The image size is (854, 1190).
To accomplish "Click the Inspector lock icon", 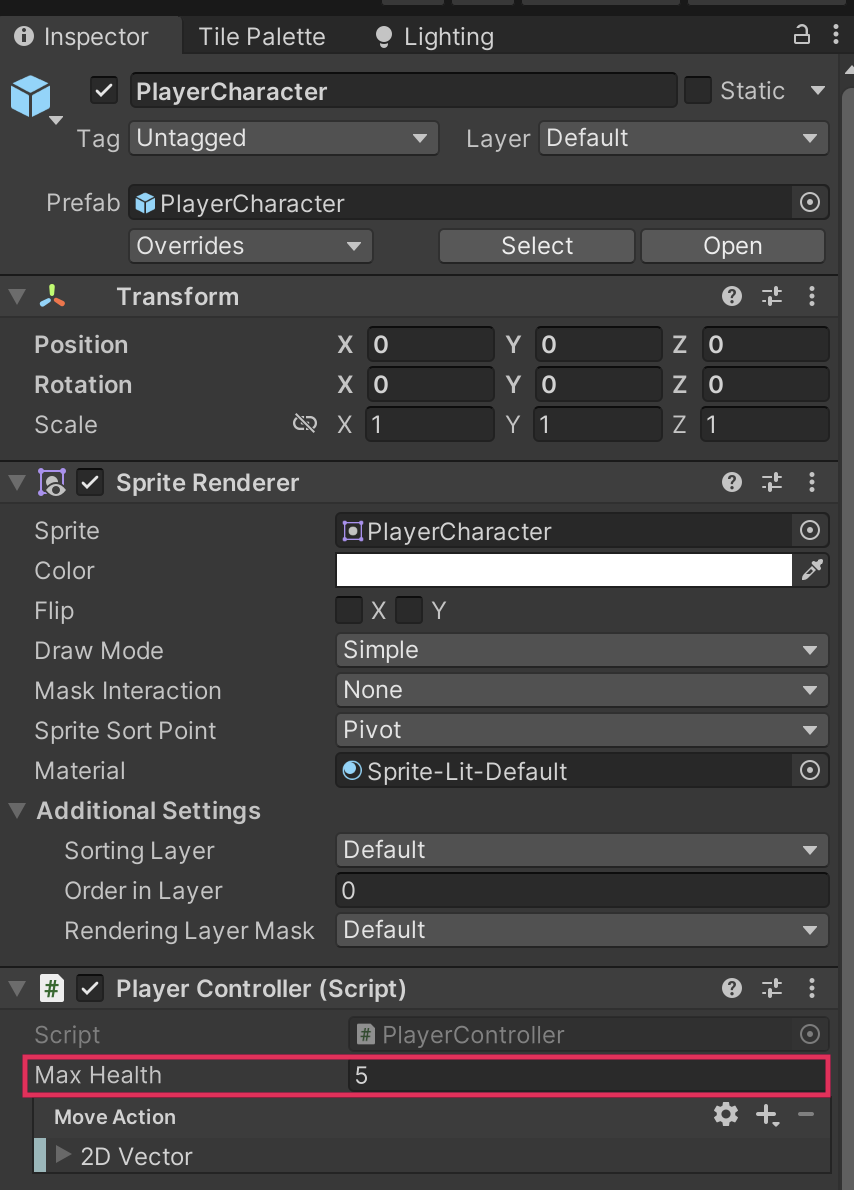I will (x=801, y=36).
